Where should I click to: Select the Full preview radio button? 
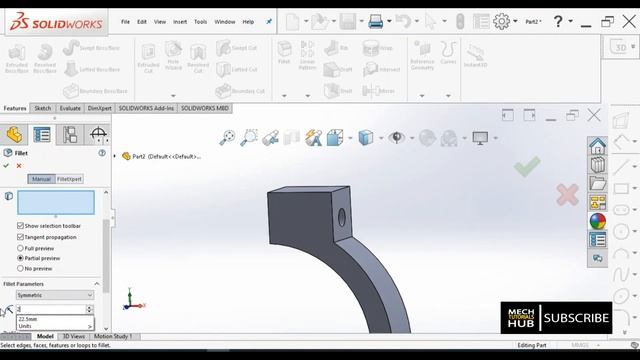click(x=20, y=248)
